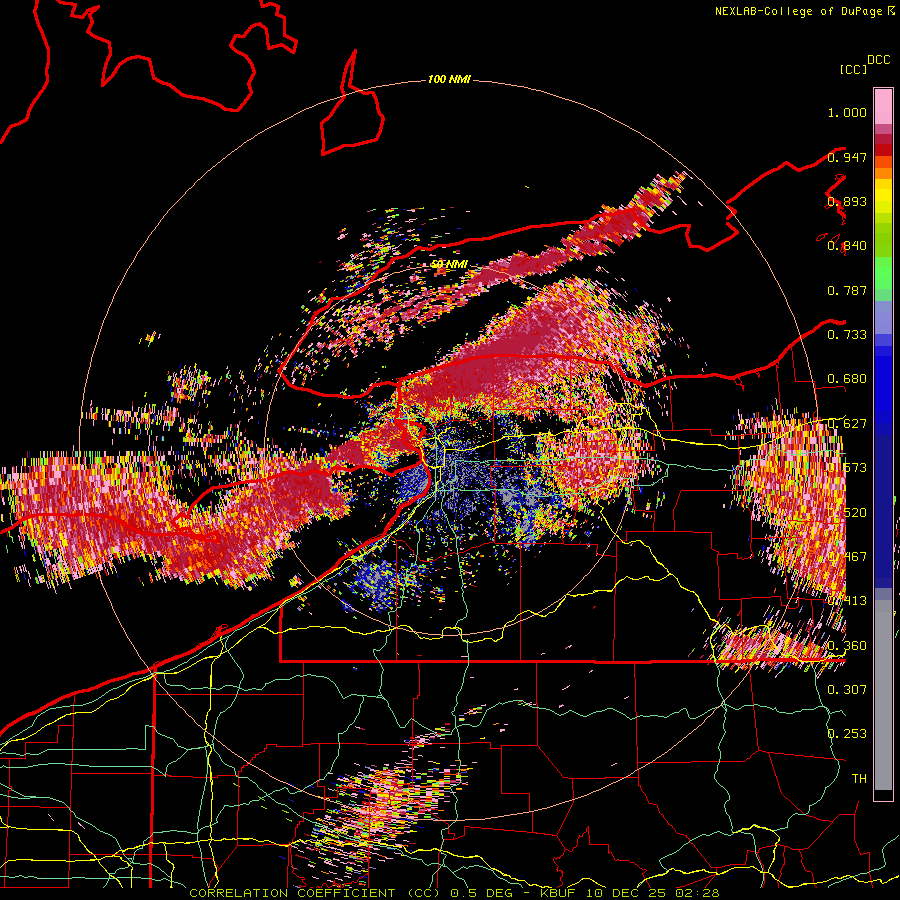This screenshot has height=900, width=900.
Task: Select the 0.893 legend value
Action: tap(847, 201)
